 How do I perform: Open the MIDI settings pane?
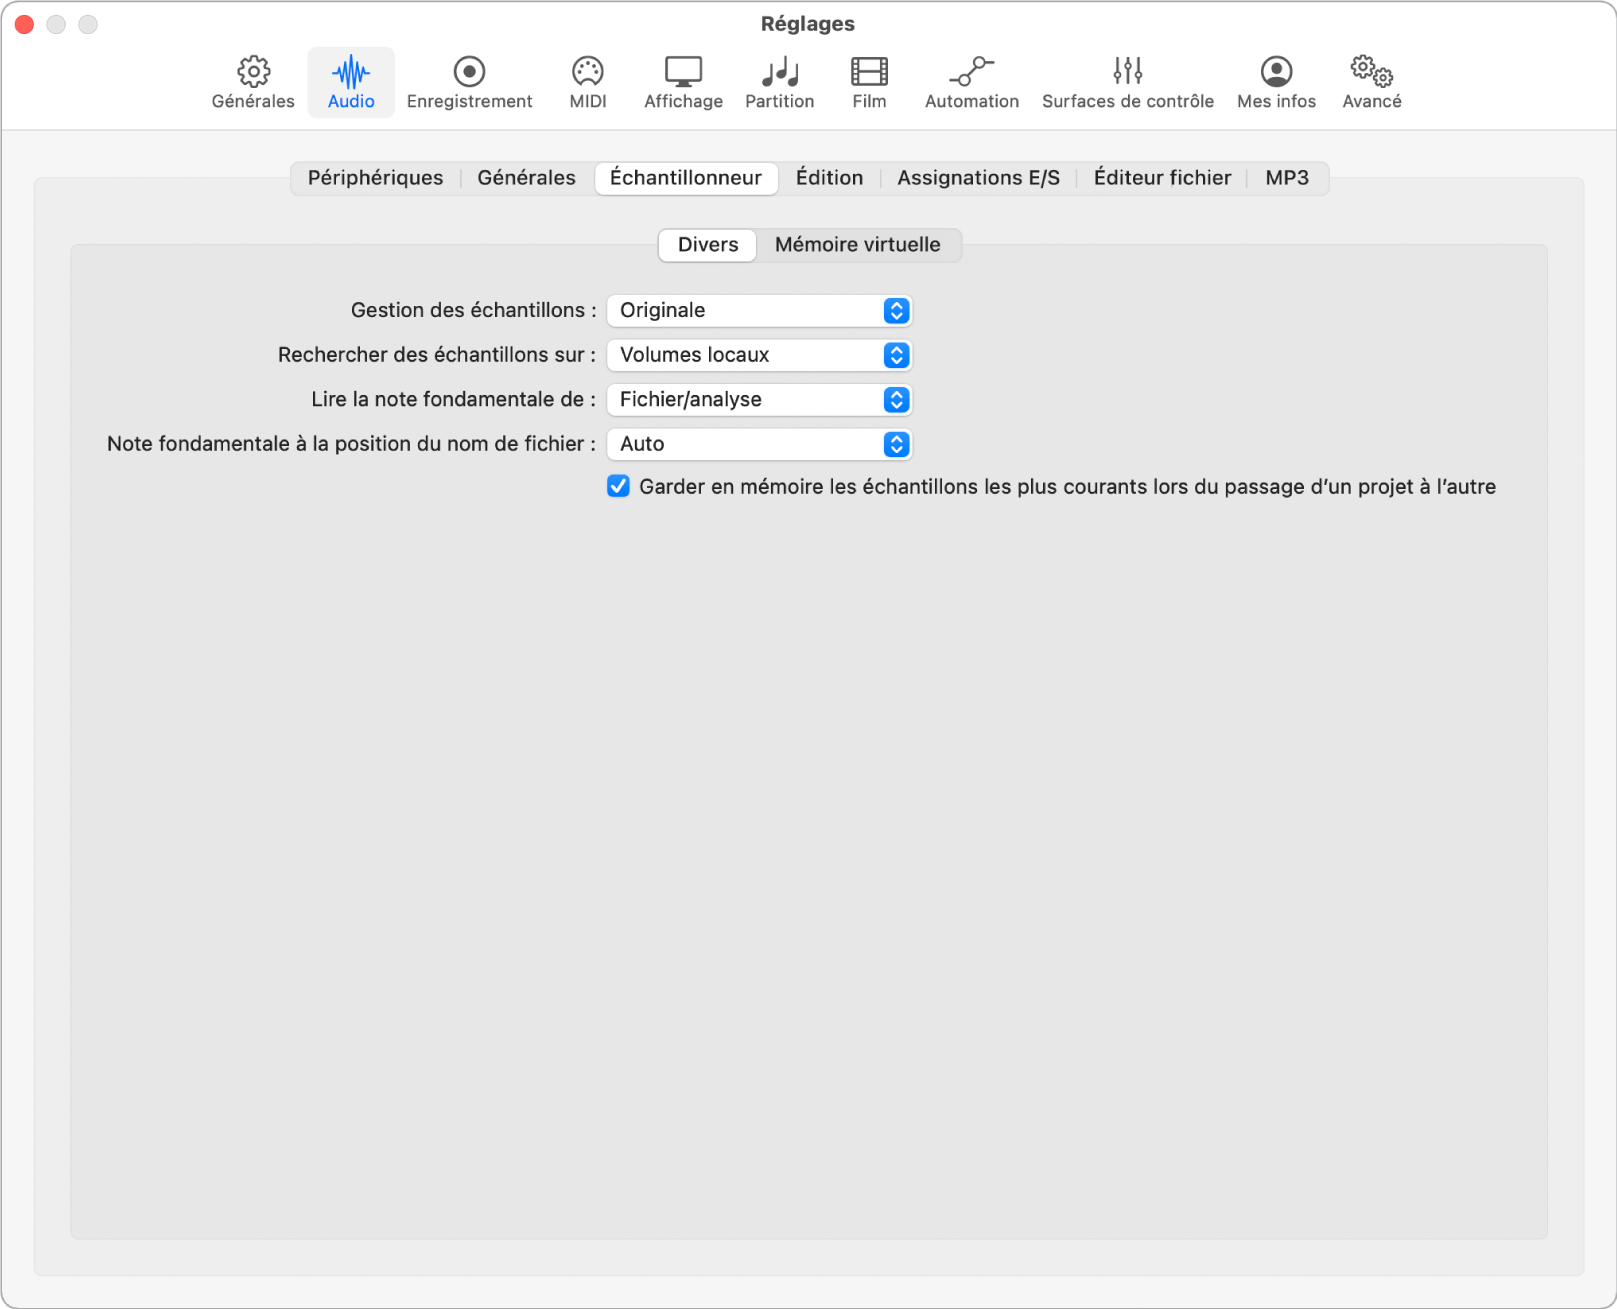coord(588,82)
